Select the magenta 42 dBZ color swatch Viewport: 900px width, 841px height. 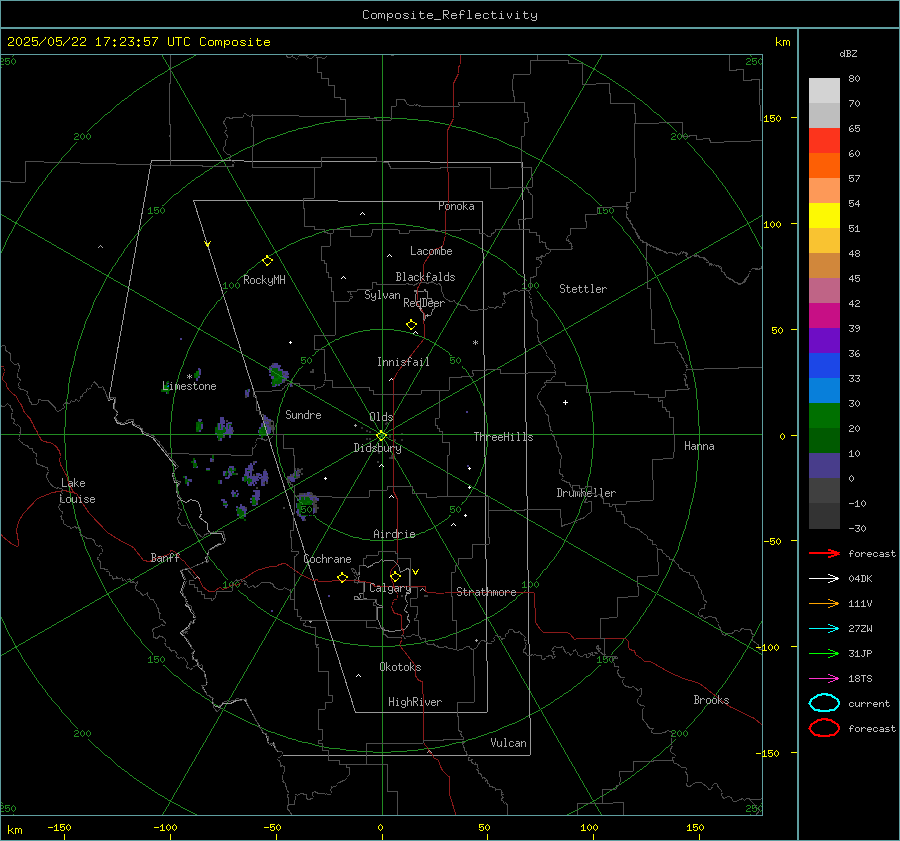[824, 315]
